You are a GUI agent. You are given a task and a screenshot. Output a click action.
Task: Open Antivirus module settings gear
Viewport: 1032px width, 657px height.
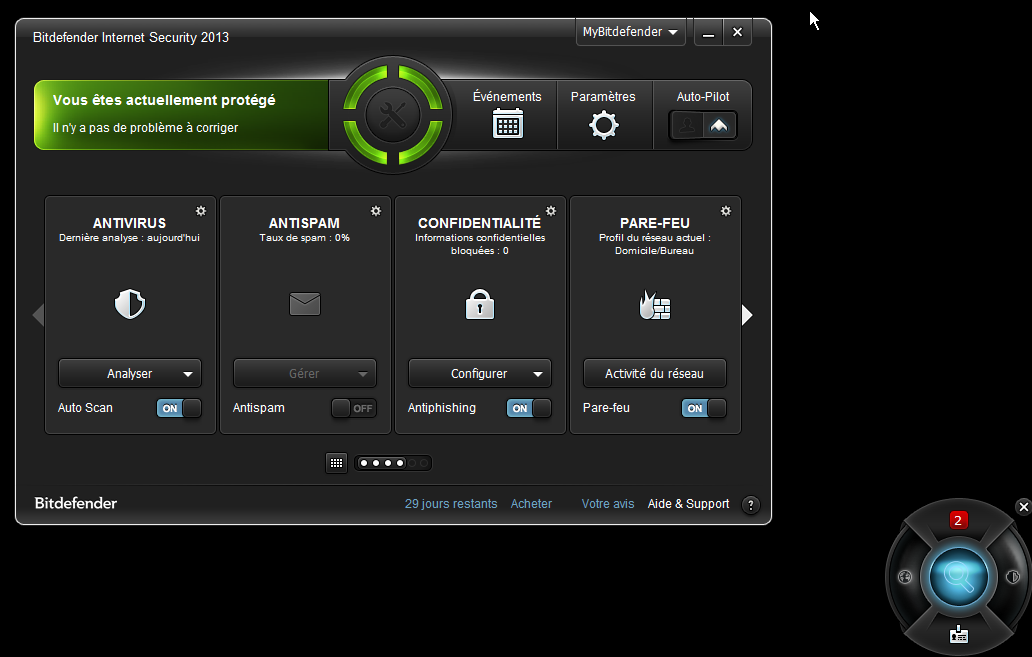[201, 211]
